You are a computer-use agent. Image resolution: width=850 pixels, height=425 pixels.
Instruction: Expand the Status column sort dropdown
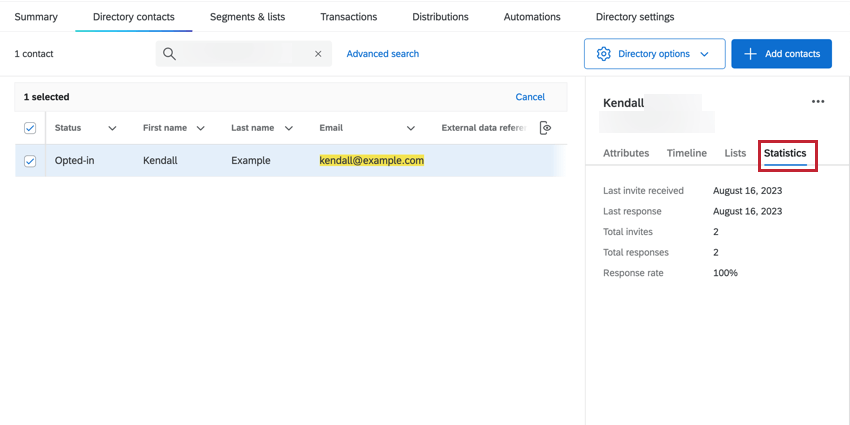pos(112,128)
